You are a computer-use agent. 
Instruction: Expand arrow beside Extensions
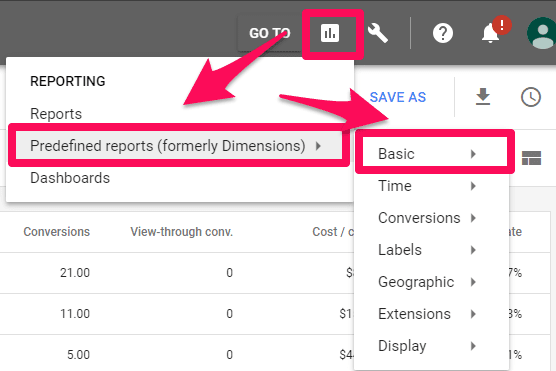pyautogui.click(x=473, y=314)
